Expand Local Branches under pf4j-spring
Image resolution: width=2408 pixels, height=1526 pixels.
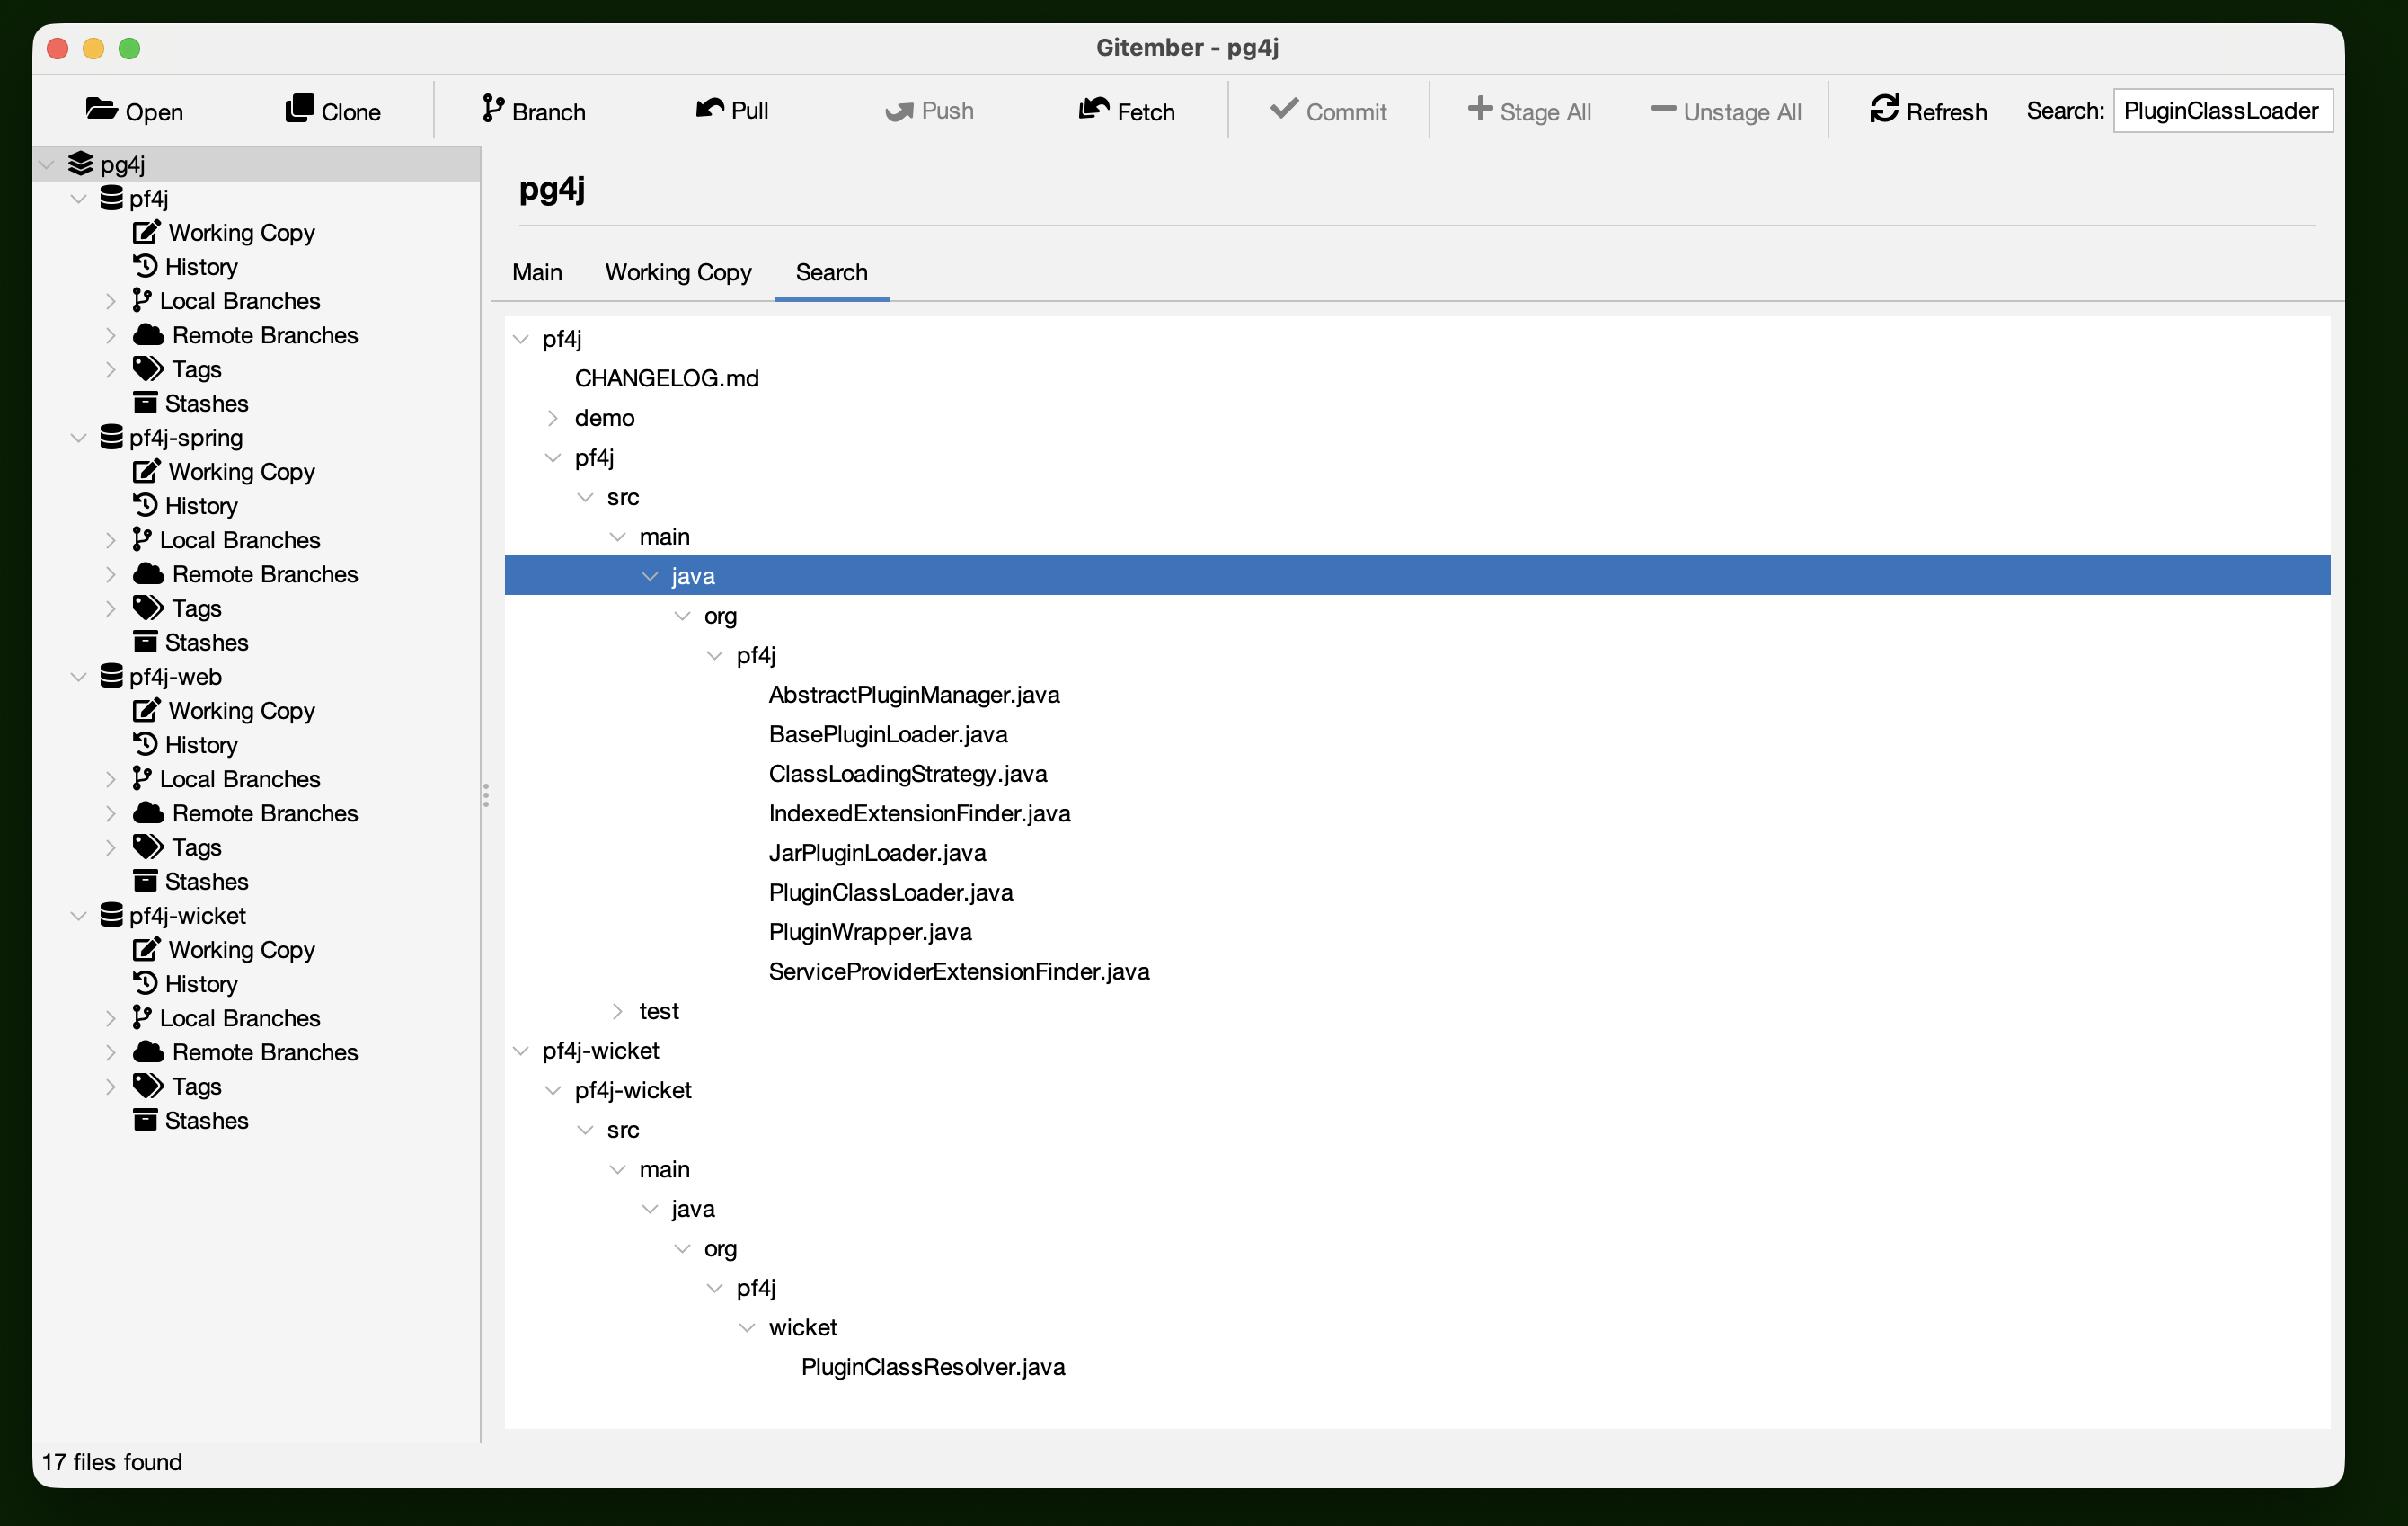pos(111,540)
